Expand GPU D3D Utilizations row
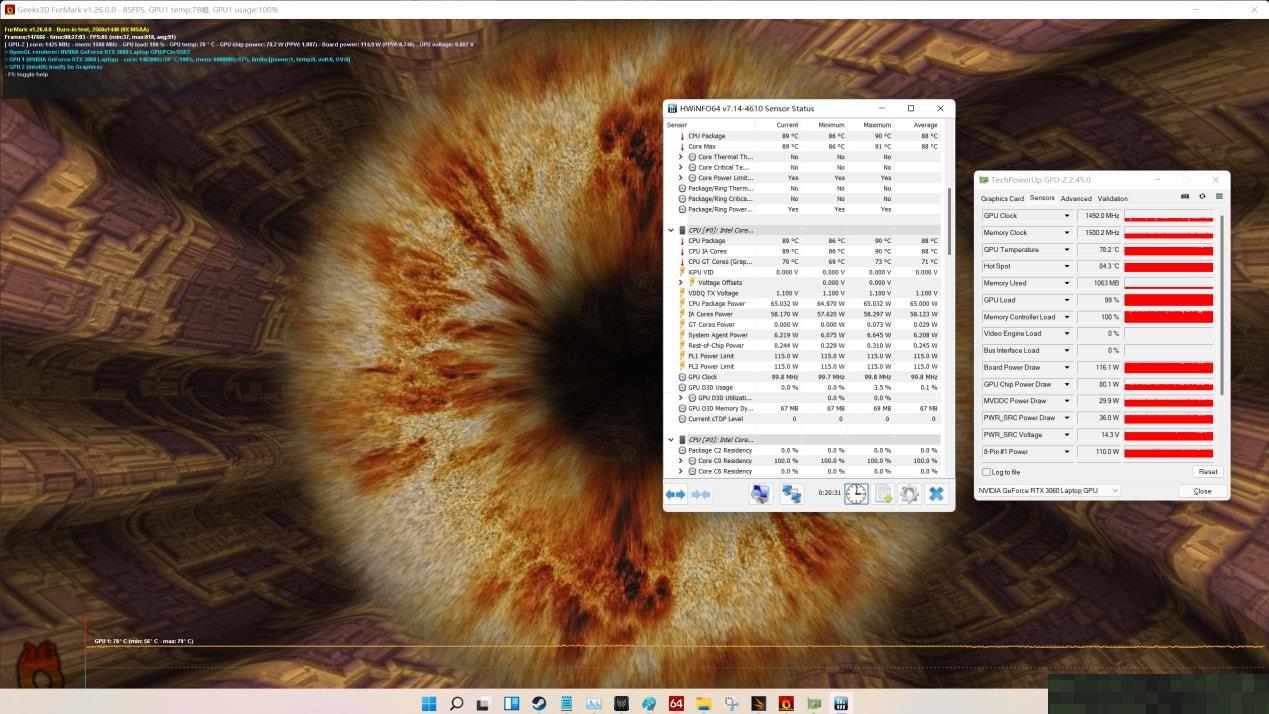This screenshot has width=1269, height=714. click(x=681, y=398)
